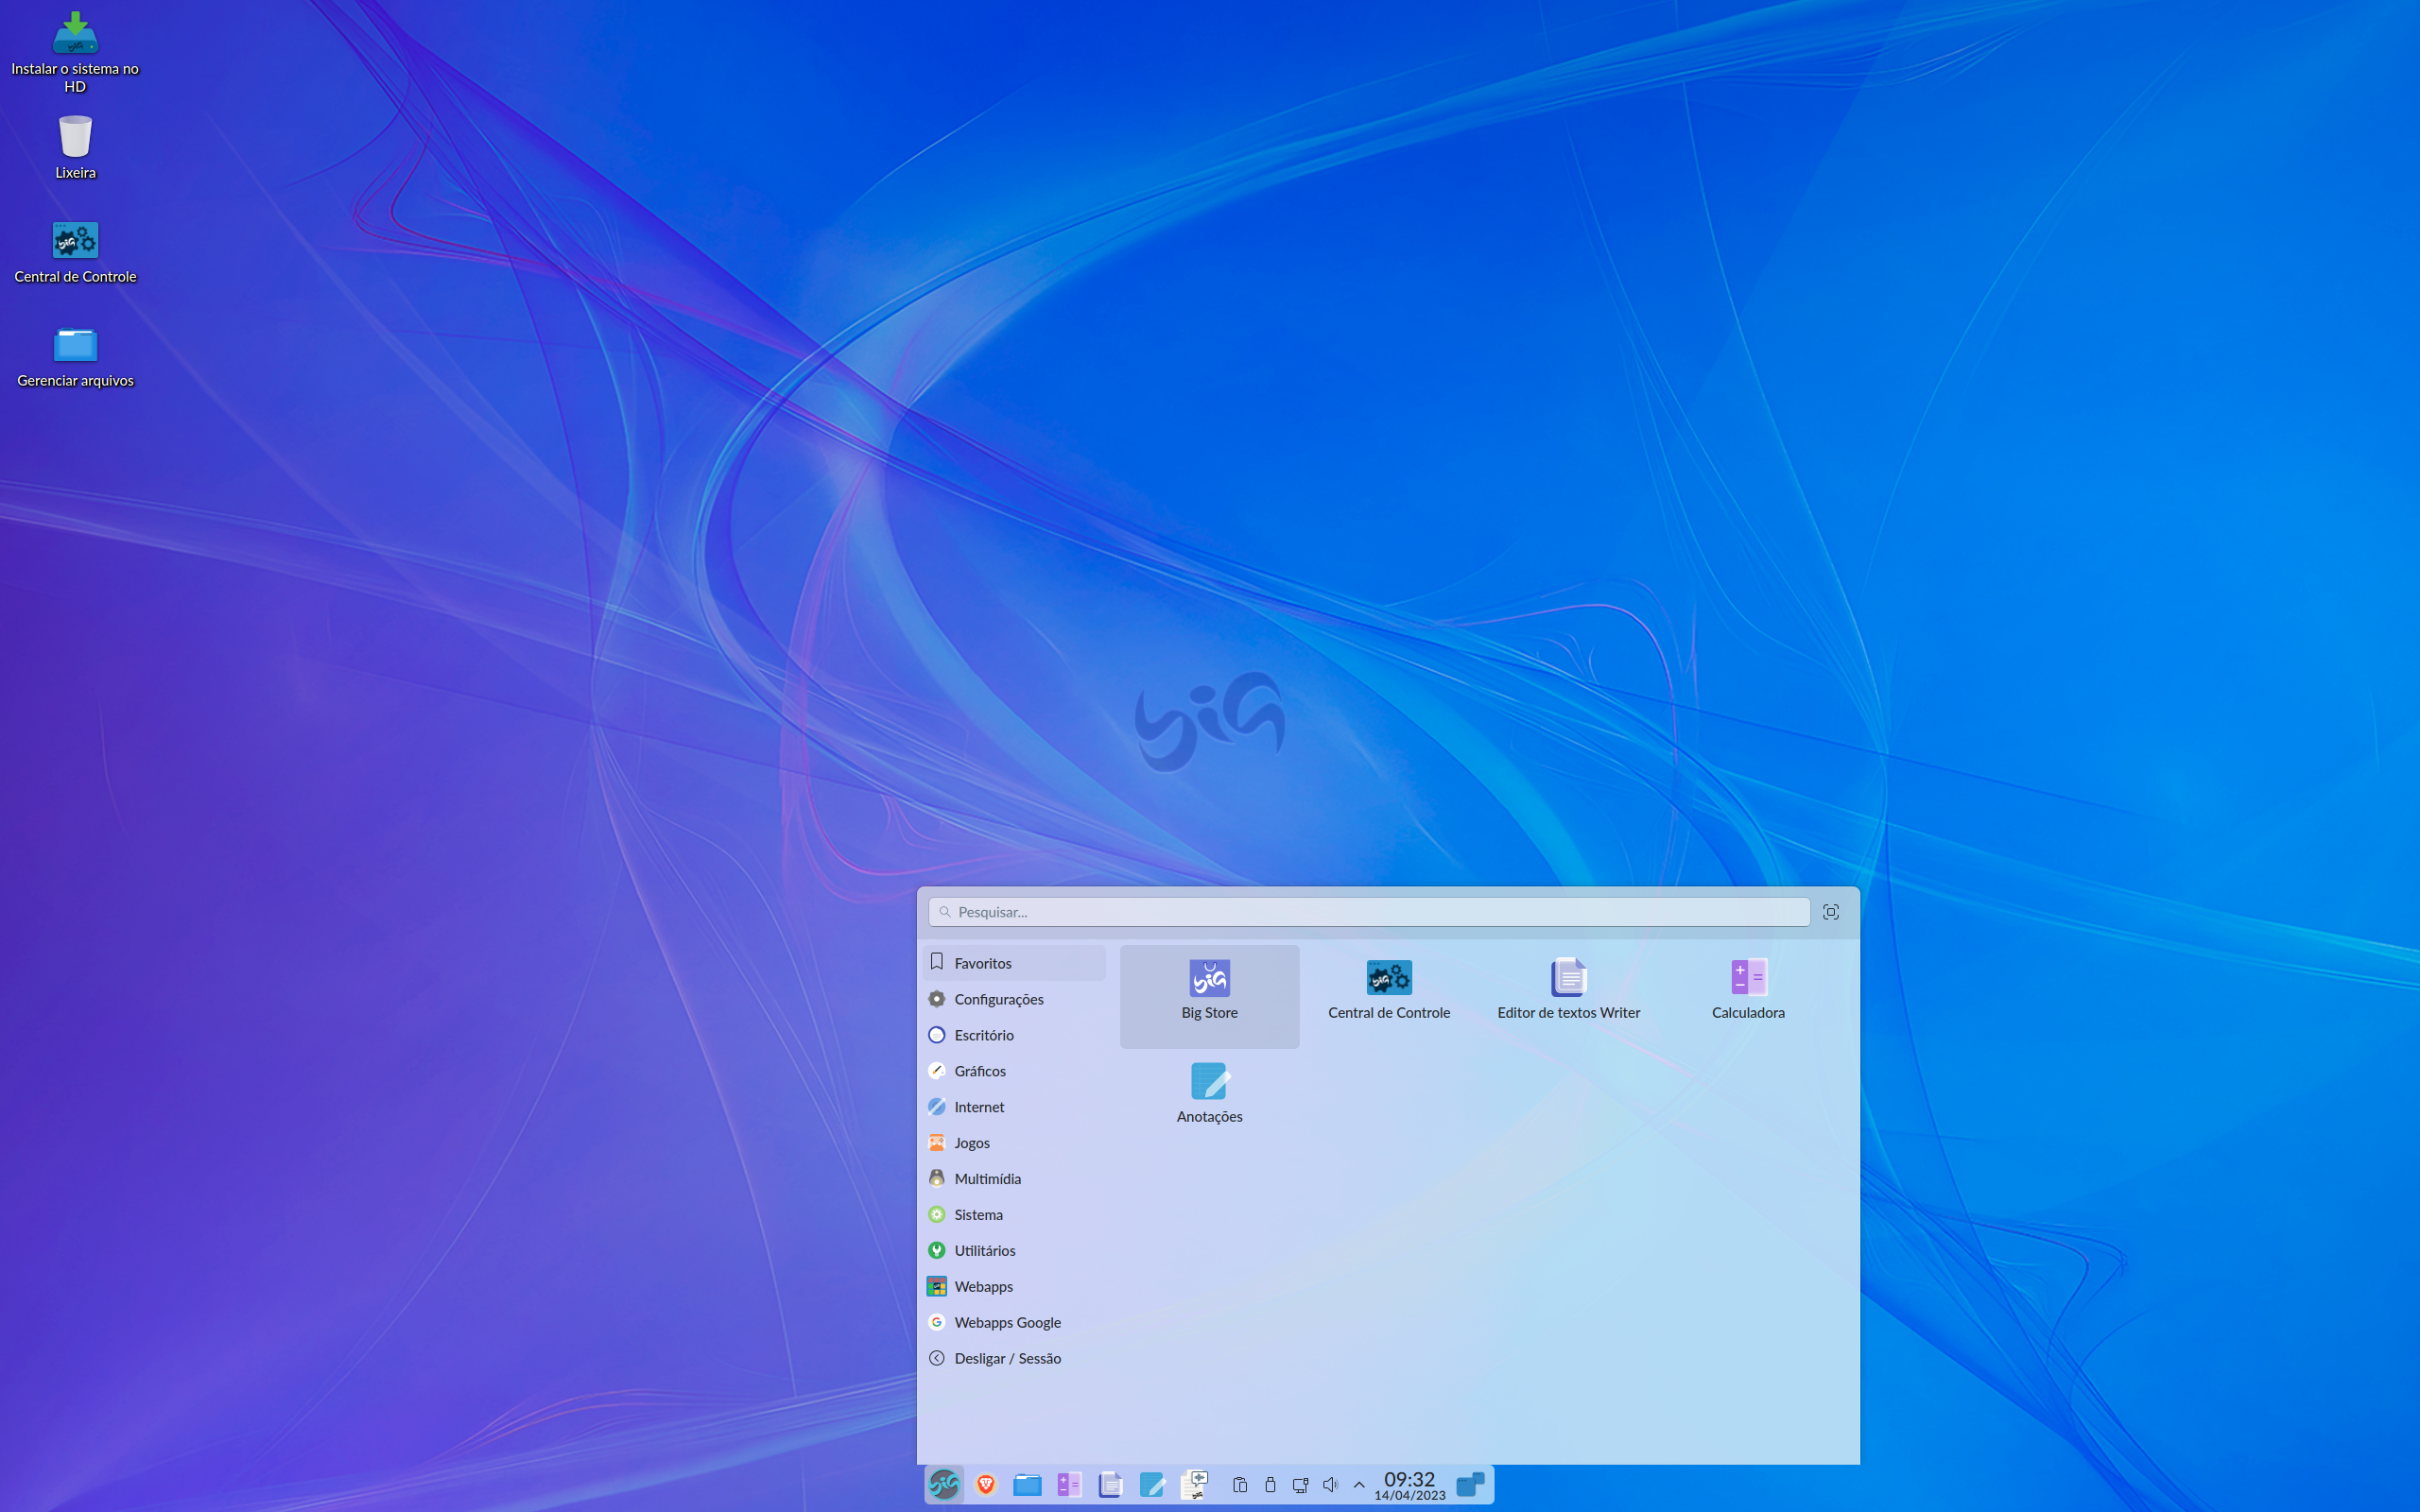Open Desligar / Sessão options
Screen dimensions: 2420x1512
(x=1014, y=1359)
